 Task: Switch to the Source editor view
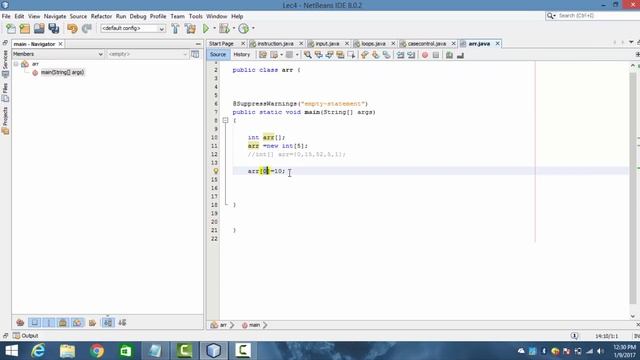[x=218, y=55]
